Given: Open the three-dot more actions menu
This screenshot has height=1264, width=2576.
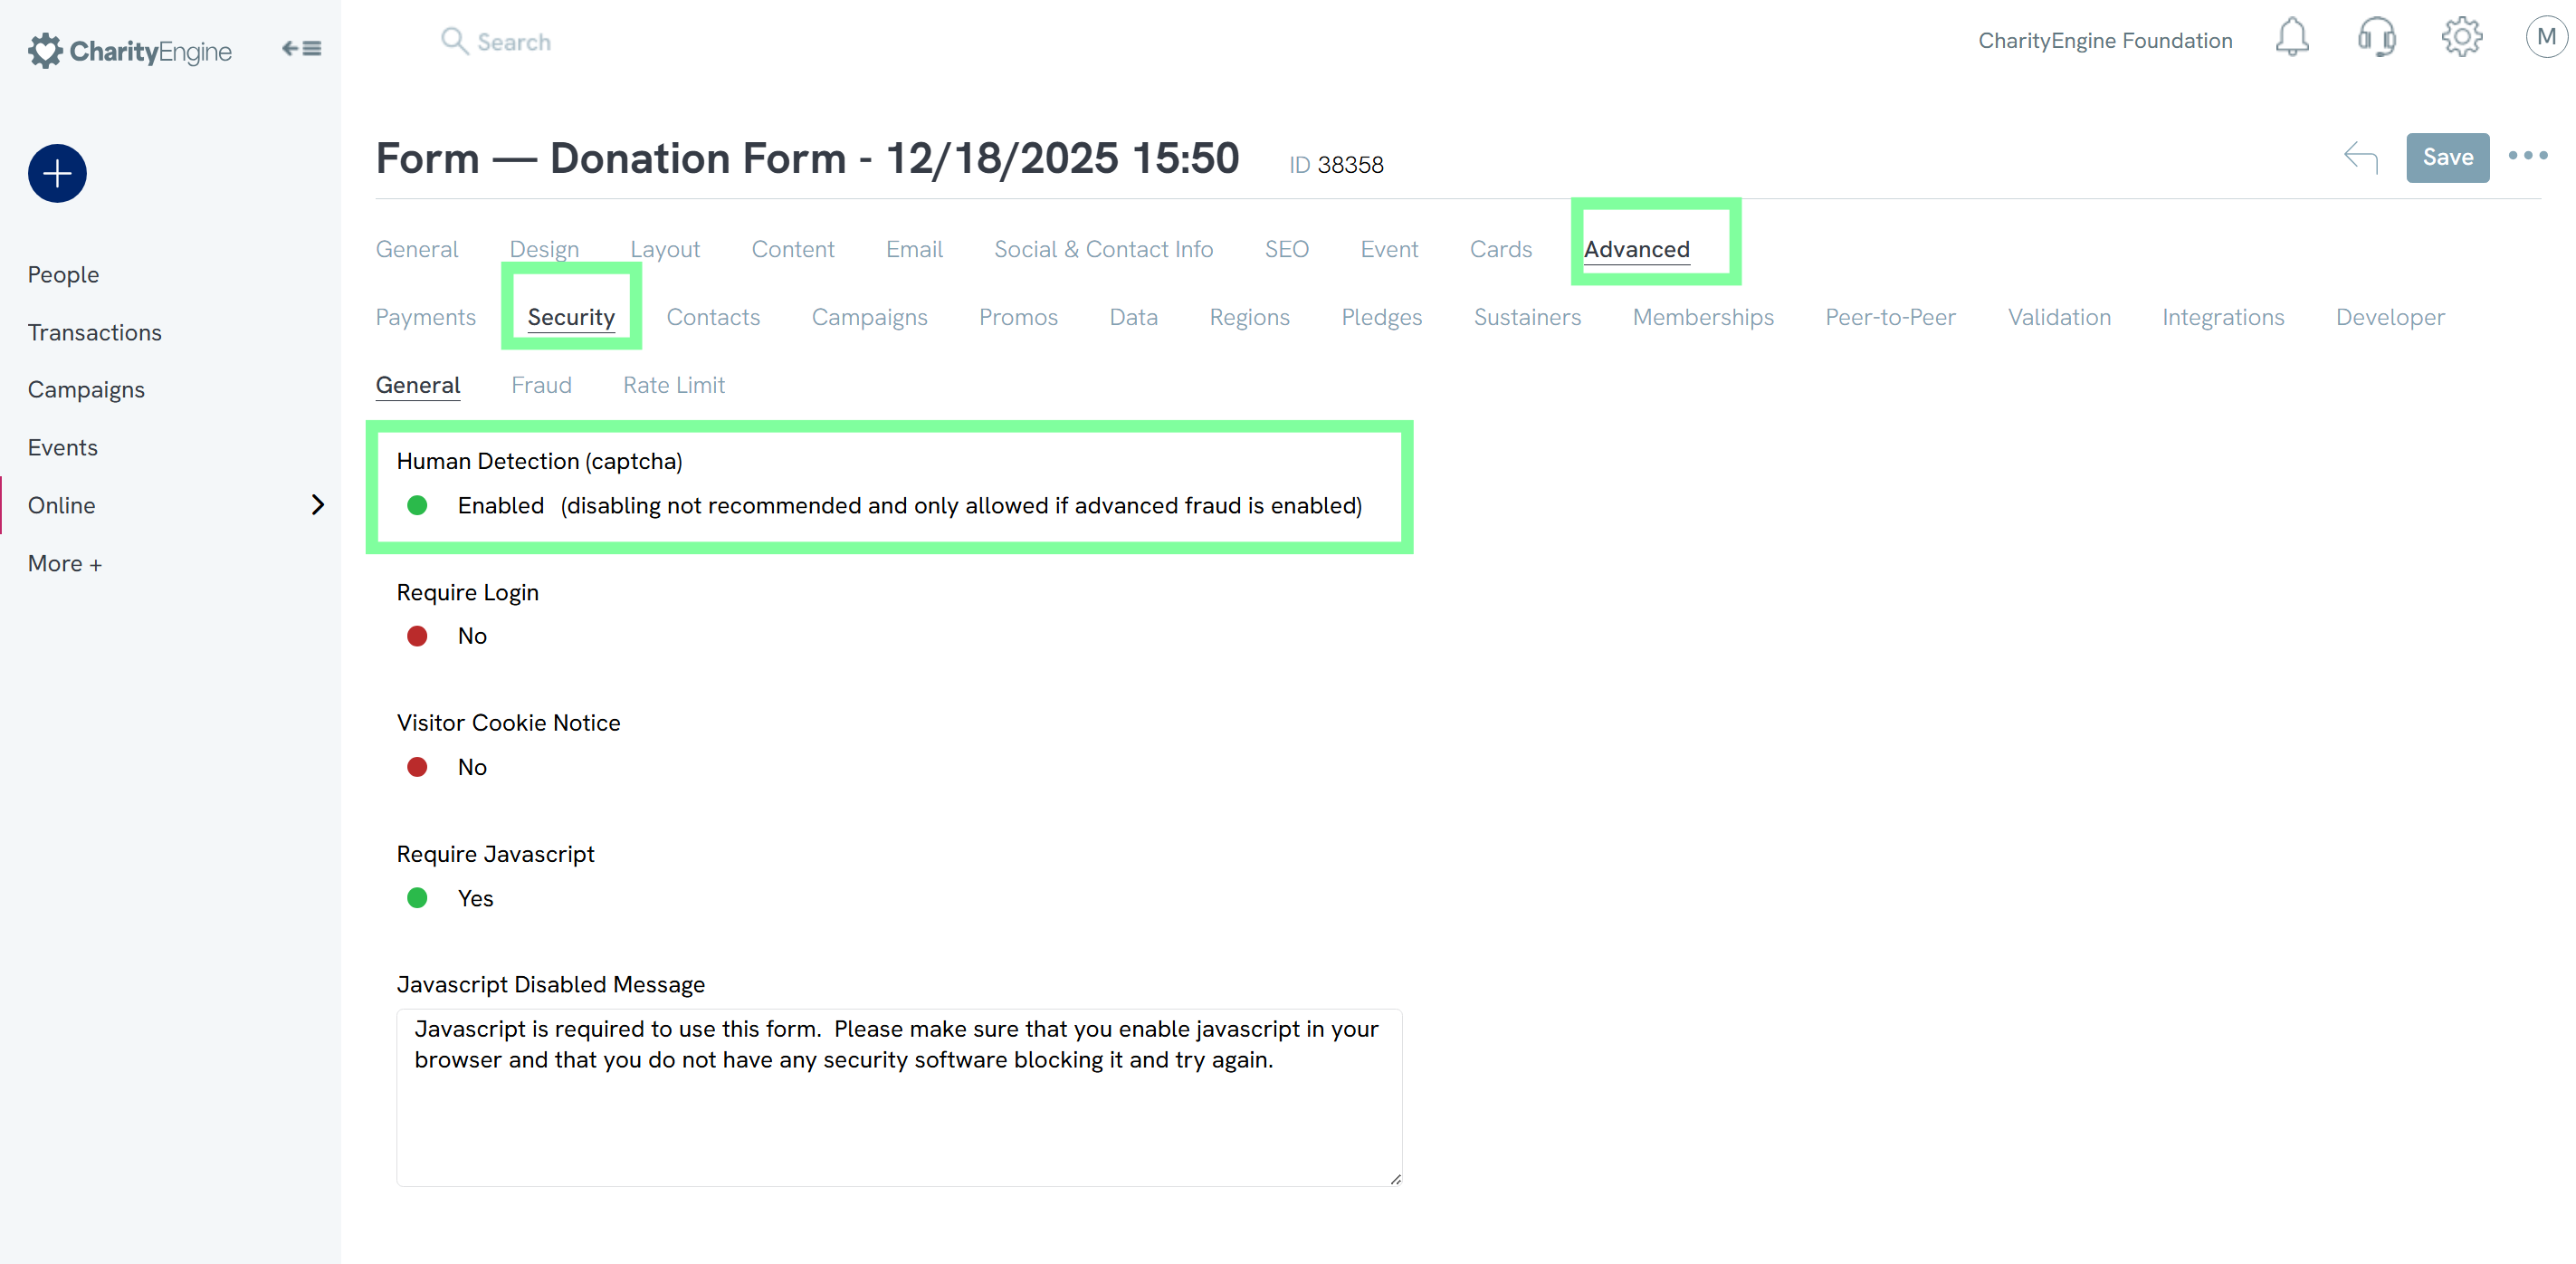Looking at the screenshot, I should click(x=2527, y=156).
